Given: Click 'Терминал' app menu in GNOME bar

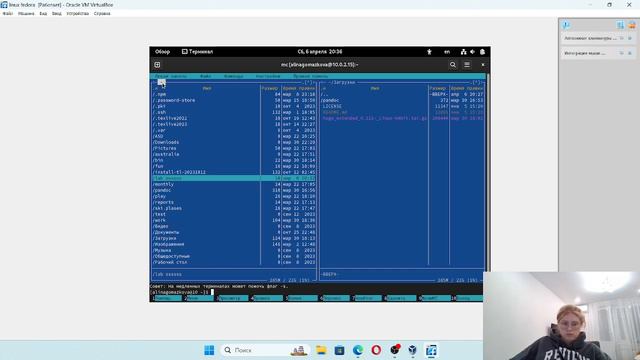Looking at the screenshot, I should click(198, 52).
